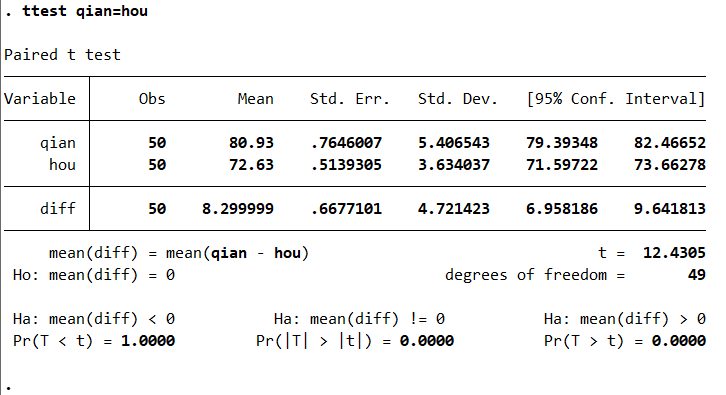
Task: Click hou standard deviation 3.634037
Action: pyautogui.click(x=454, y=164)
